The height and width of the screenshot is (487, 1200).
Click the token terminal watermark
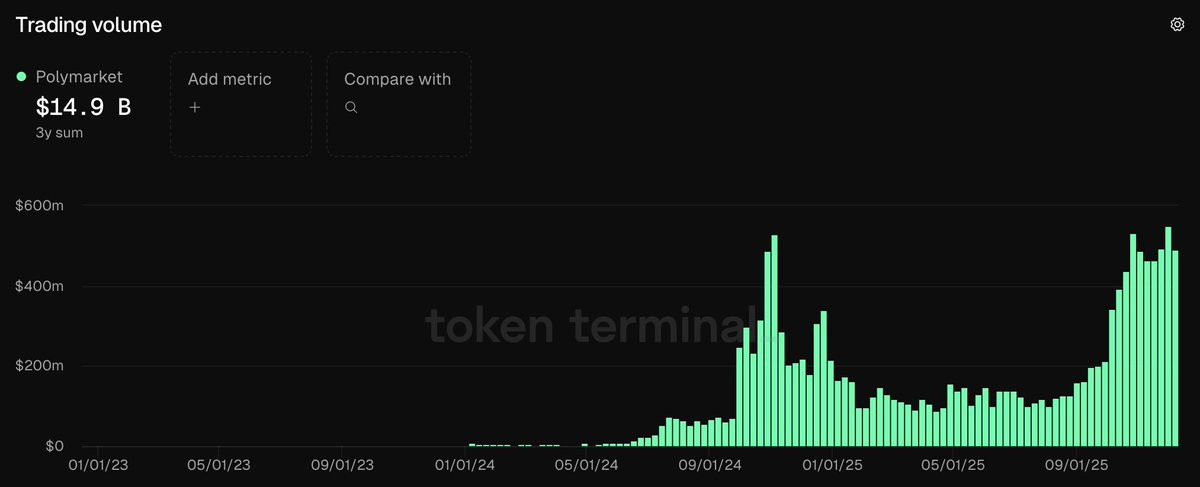tap(588, 326)
